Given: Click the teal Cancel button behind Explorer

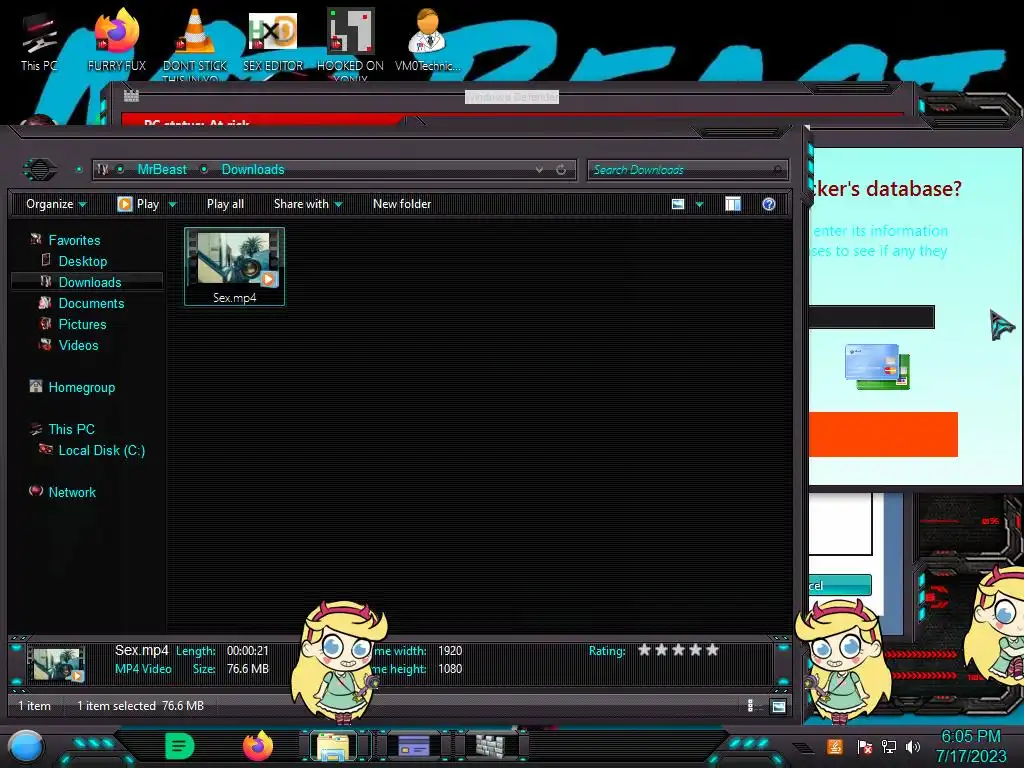Looking at the screenshot, I should click(840, 585).
